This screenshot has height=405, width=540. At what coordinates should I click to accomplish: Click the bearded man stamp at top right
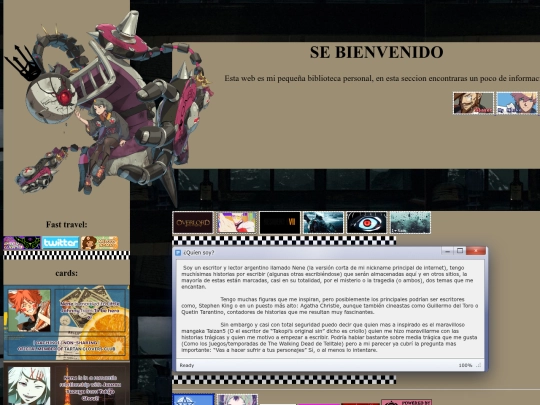coord(474,103)
